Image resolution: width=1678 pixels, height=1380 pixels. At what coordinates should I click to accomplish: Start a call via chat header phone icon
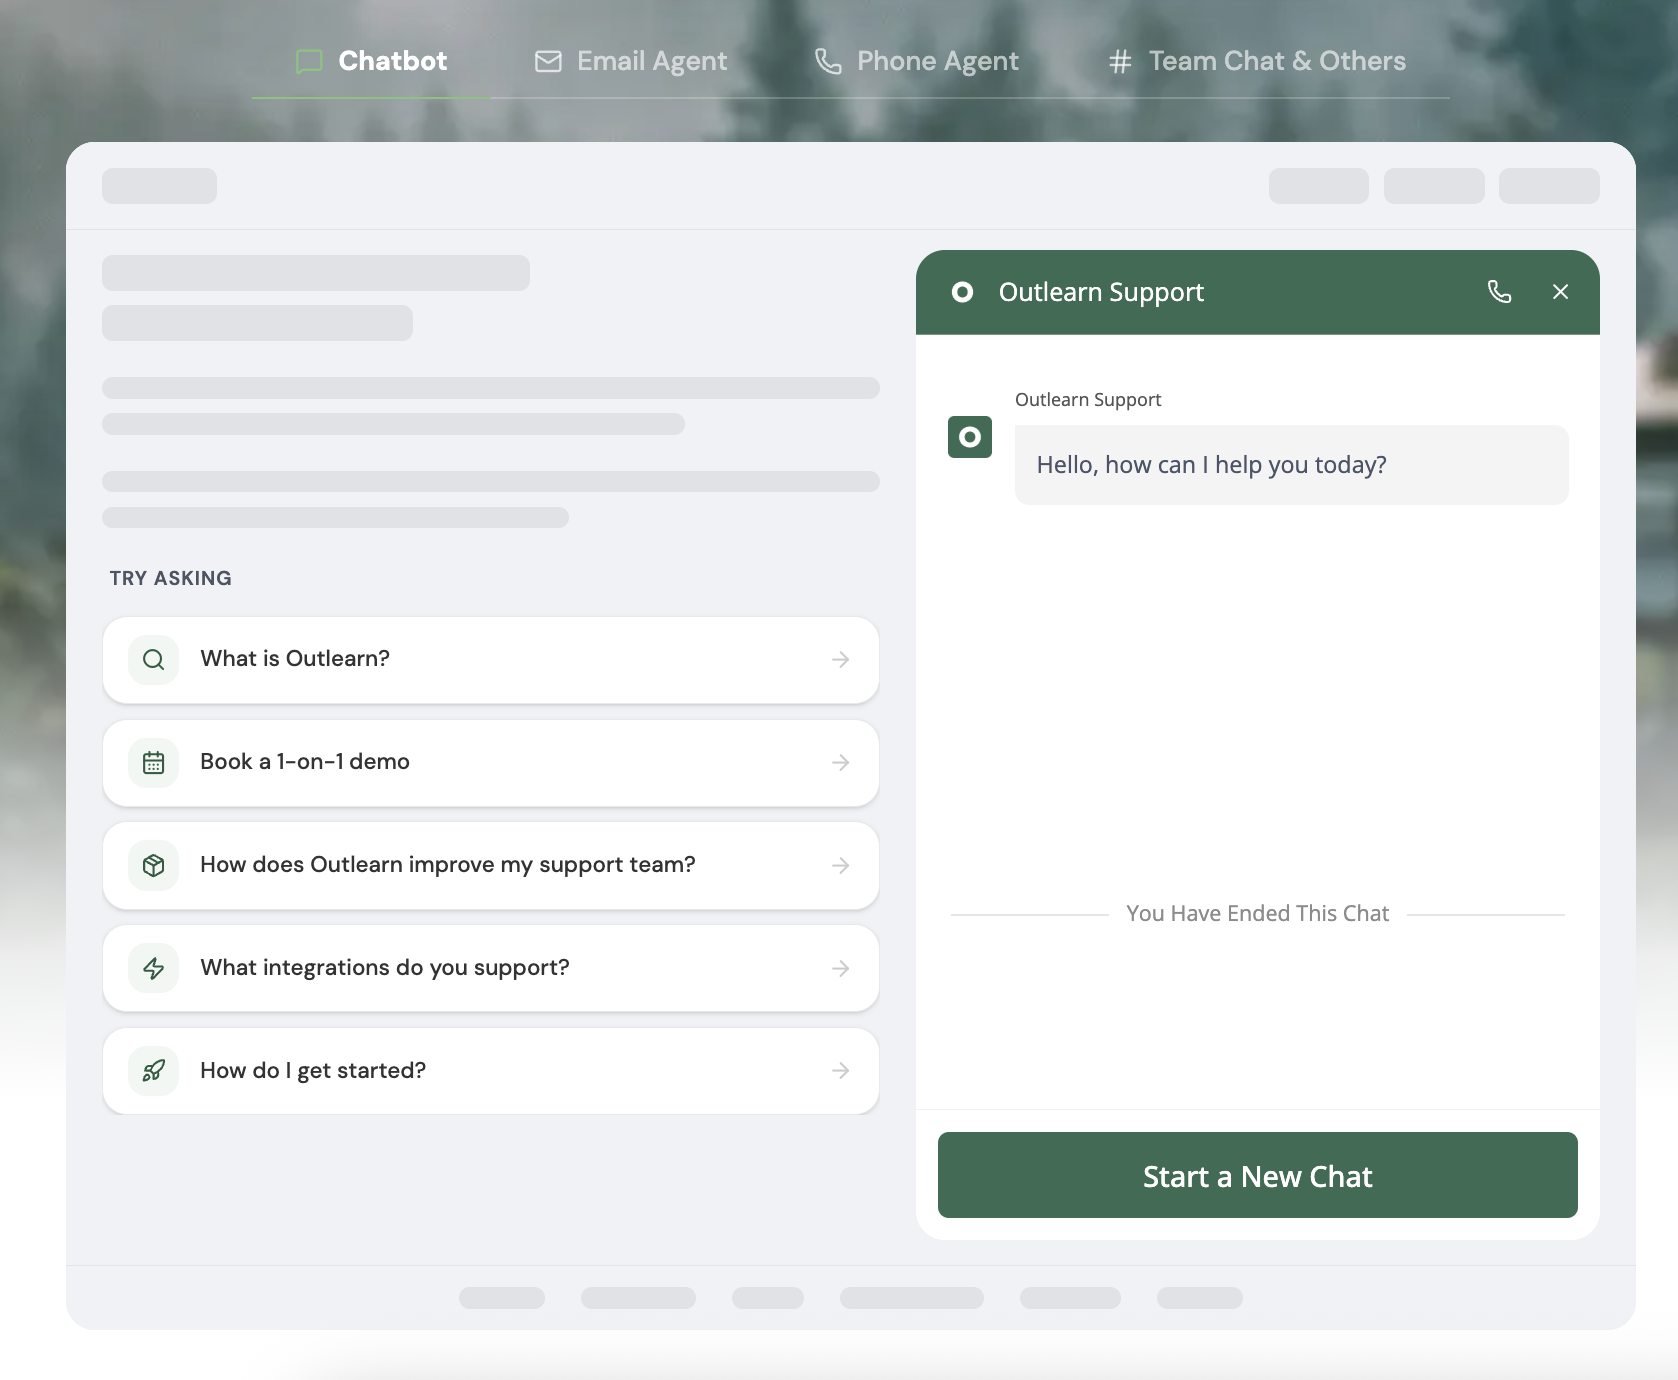tap(1499, 292)
